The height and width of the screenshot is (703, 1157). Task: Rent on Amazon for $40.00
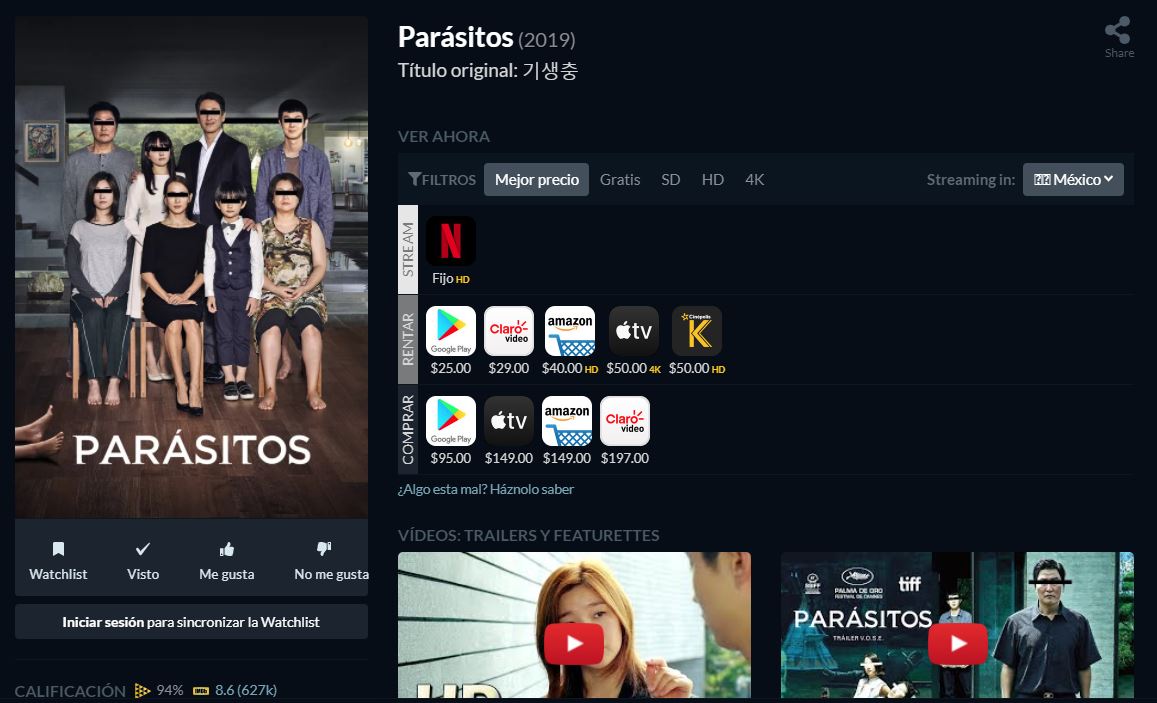click(x=570, y=330)
